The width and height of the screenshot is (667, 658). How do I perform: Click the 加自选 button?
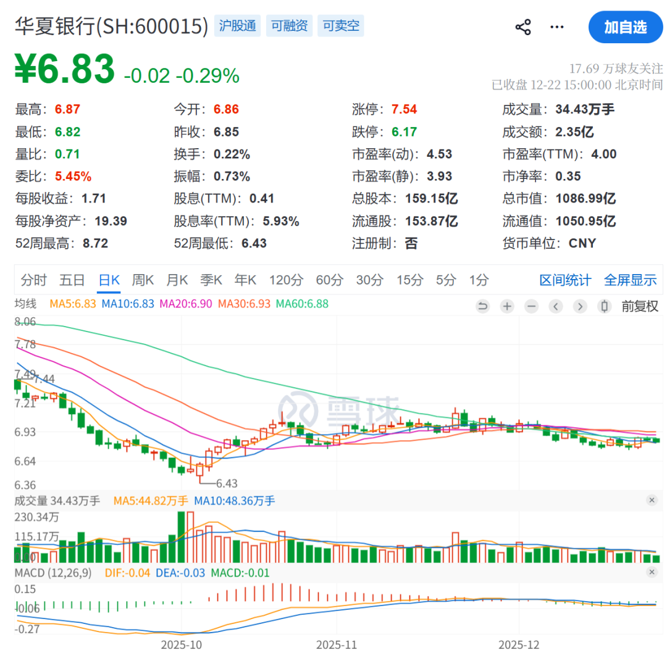(625, 27)
